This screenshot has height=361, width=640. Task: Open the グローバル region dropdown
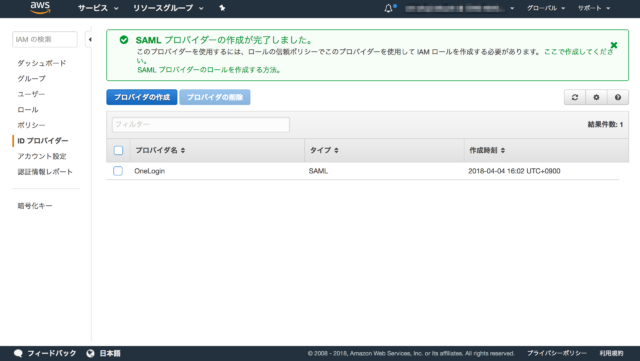[546, 8]
